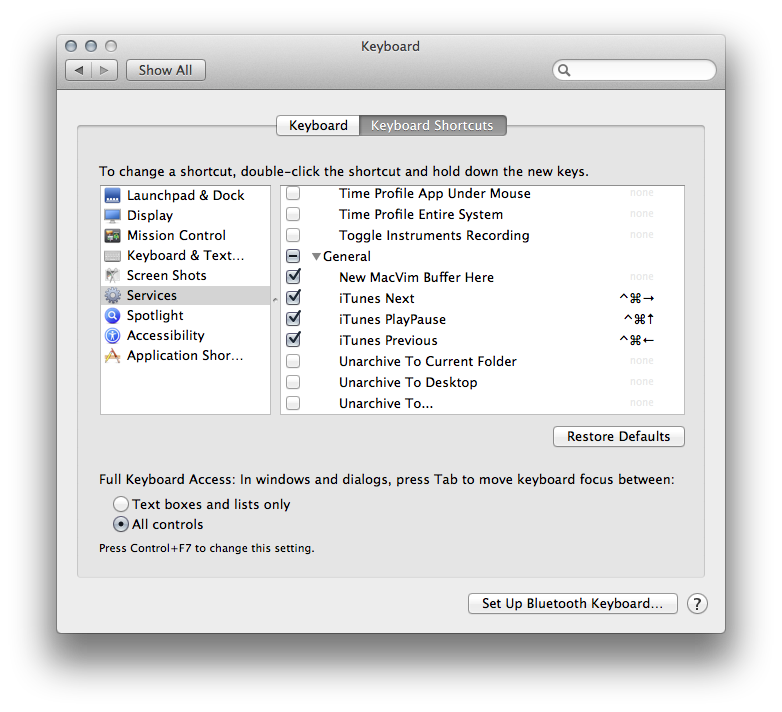Click 'none' shortcut for Toggle Instruments Recording
This screenshot has height=712, width=782.
(641, 234)
